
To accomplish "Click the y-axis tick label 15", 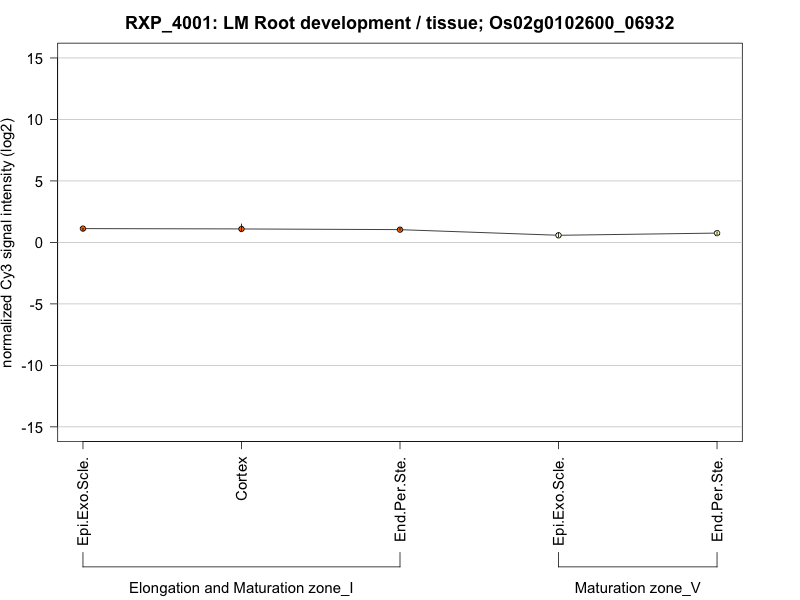I will [35, 58].
